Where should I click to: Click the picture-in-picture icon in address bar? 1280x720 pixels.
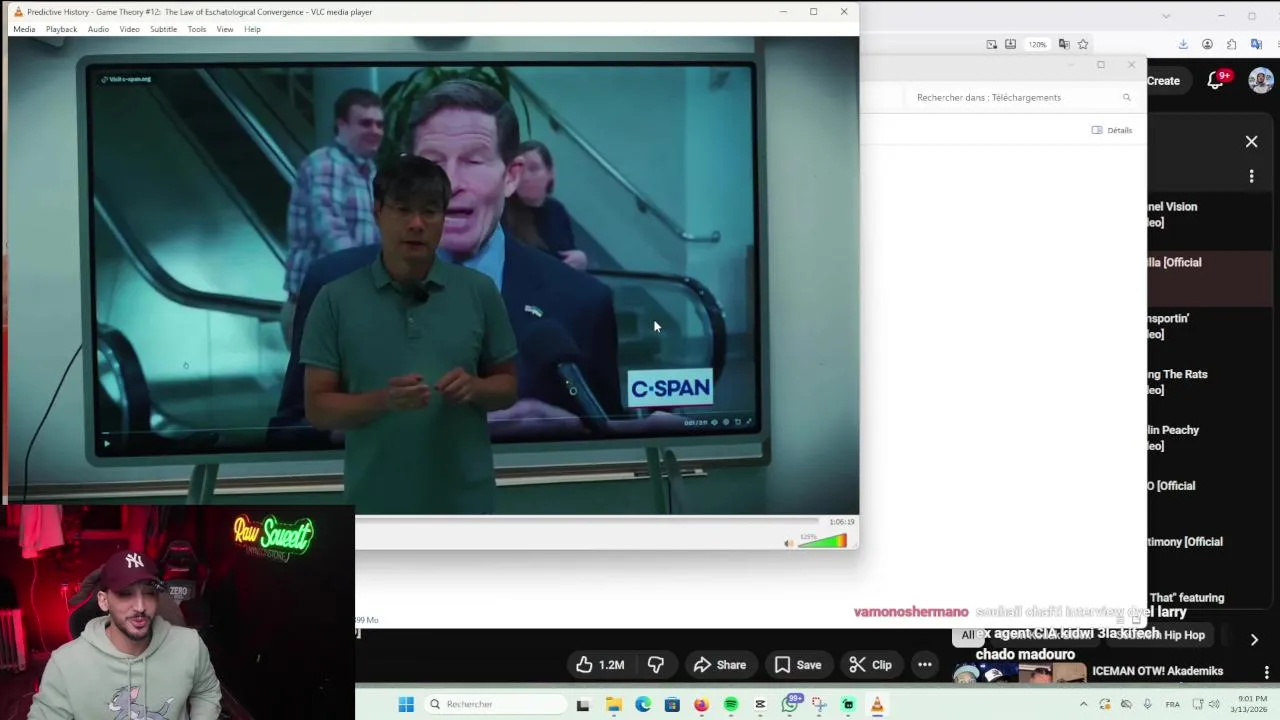(x=992, y=44)
